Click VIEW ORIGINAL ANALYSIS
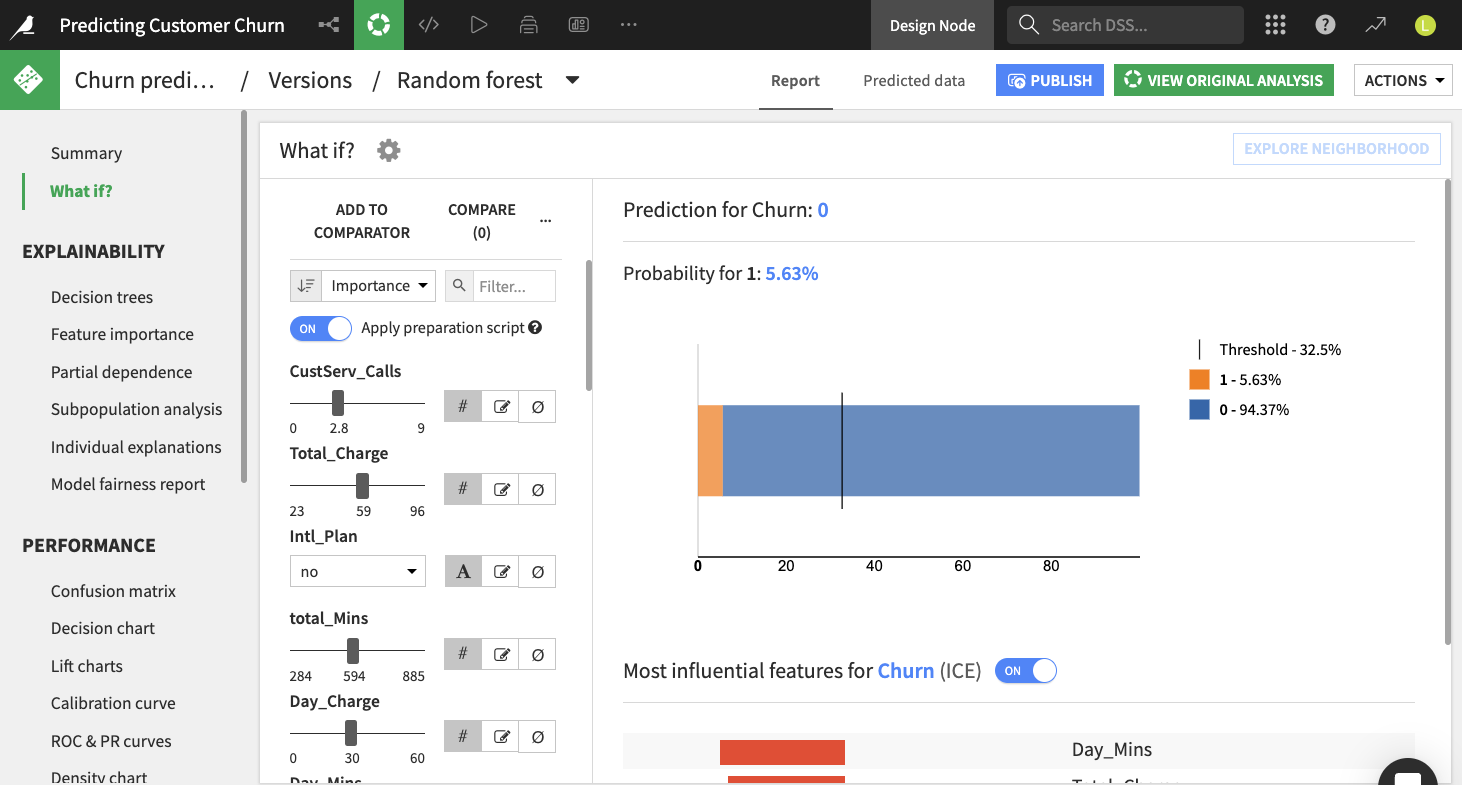The width and height of the screenshot is (1462, 785). (x=1223, y=79)
